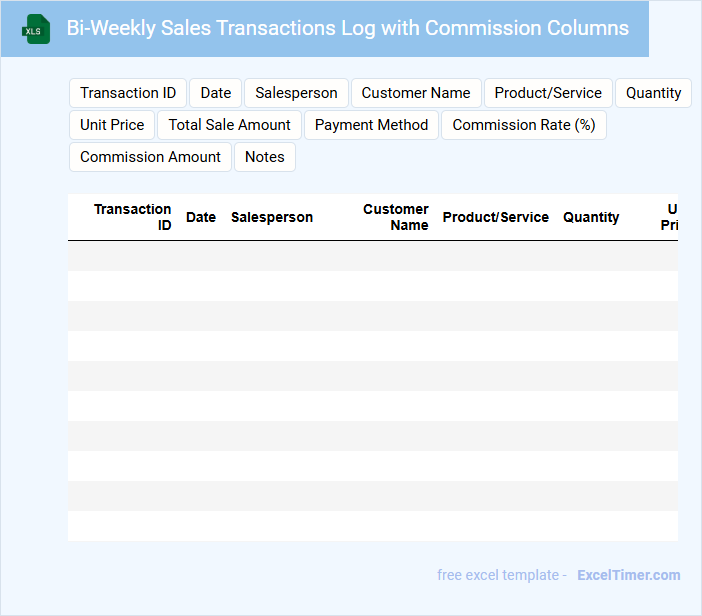702x616 pixels.
Task: Click the XLS file icon
Action: [x=36, y=29]
